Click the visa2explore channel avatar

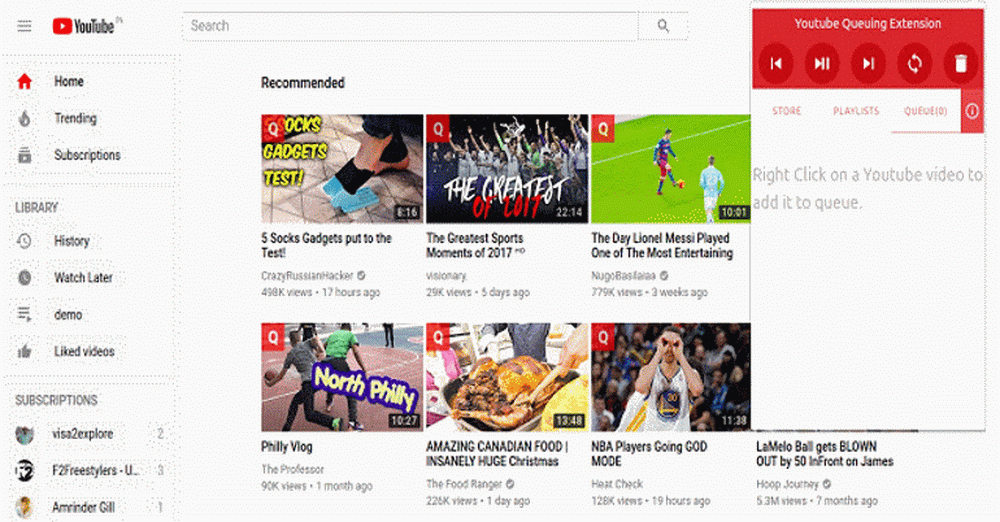(x=24, y=435)
